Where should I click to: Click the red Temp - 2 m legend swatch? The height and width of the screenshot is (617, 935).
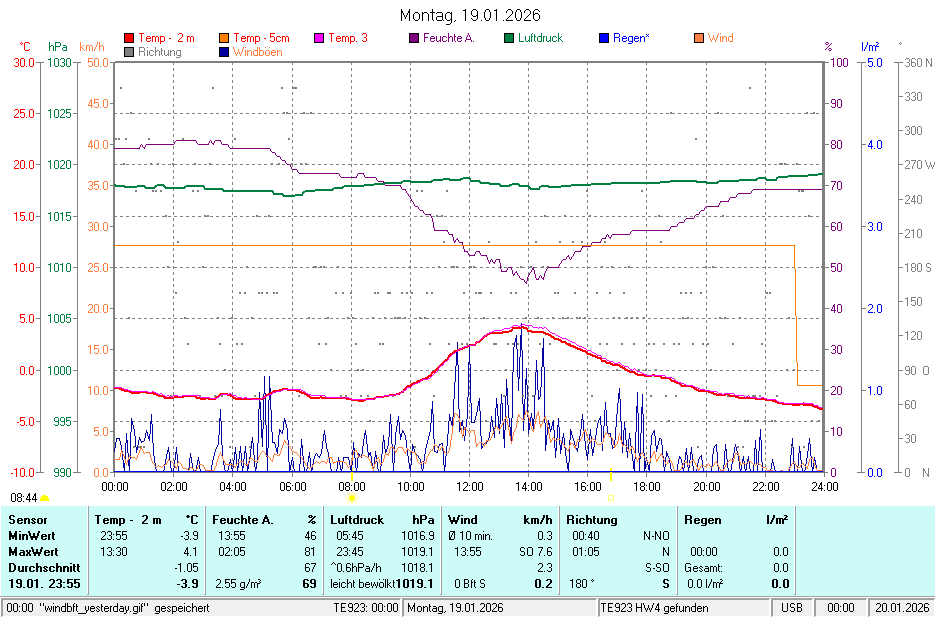pyautogui.click(x=129, y=38)
